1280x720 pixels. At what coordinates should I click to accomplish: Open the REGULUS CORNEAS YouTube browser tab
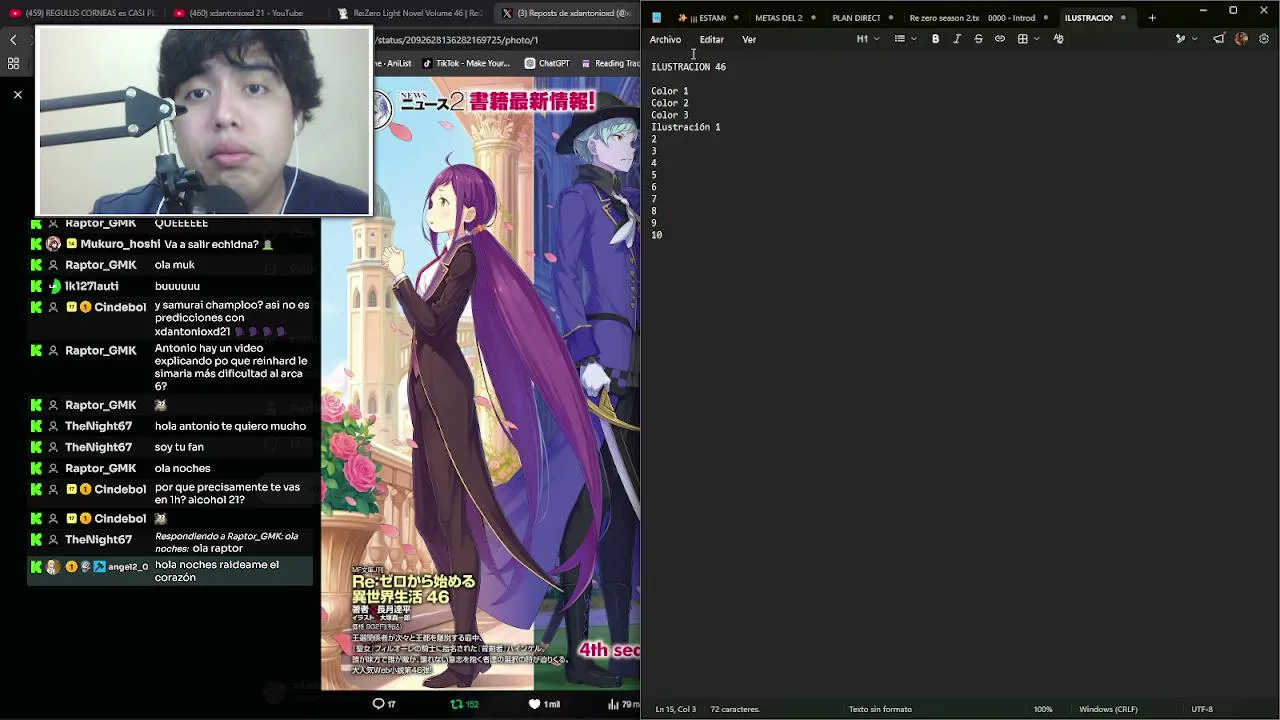point(82,13)
